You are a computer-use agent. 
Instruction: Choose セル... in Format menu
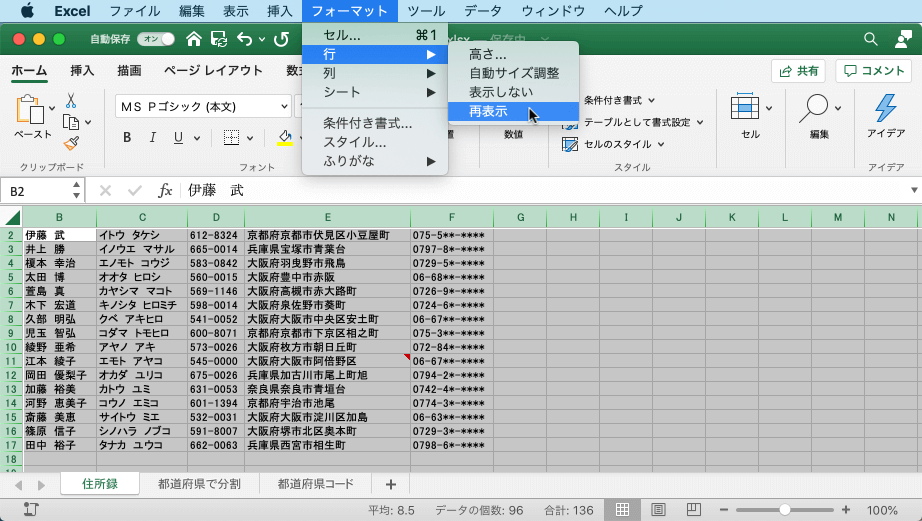375,35
